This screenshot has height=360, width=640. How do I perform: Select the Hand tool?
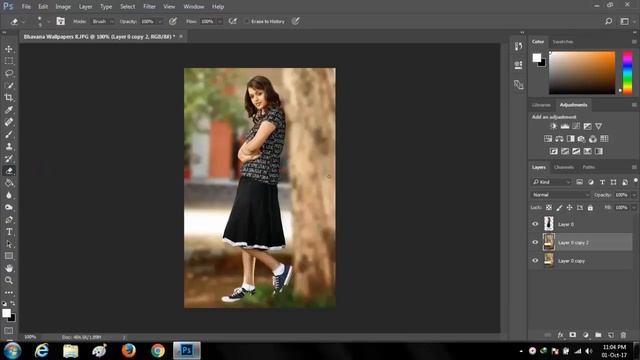9,268
